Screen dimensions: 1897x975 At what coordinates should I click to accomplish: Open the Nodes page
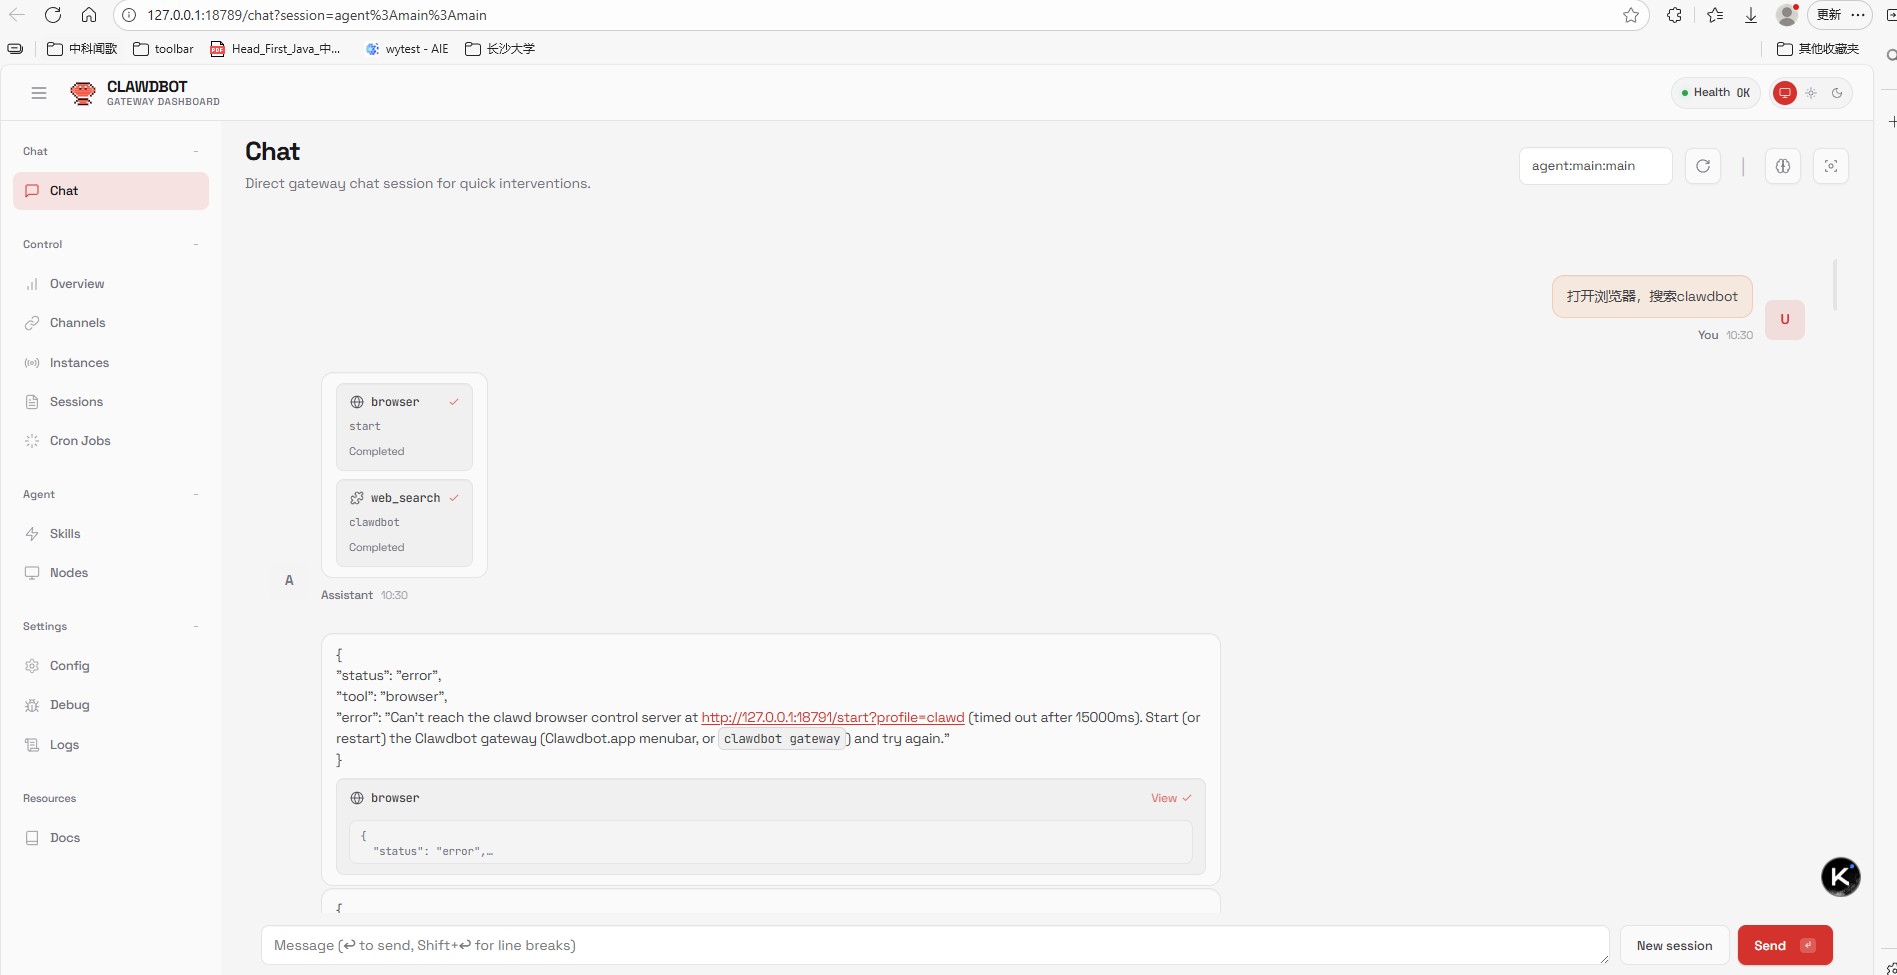[111, 573]
